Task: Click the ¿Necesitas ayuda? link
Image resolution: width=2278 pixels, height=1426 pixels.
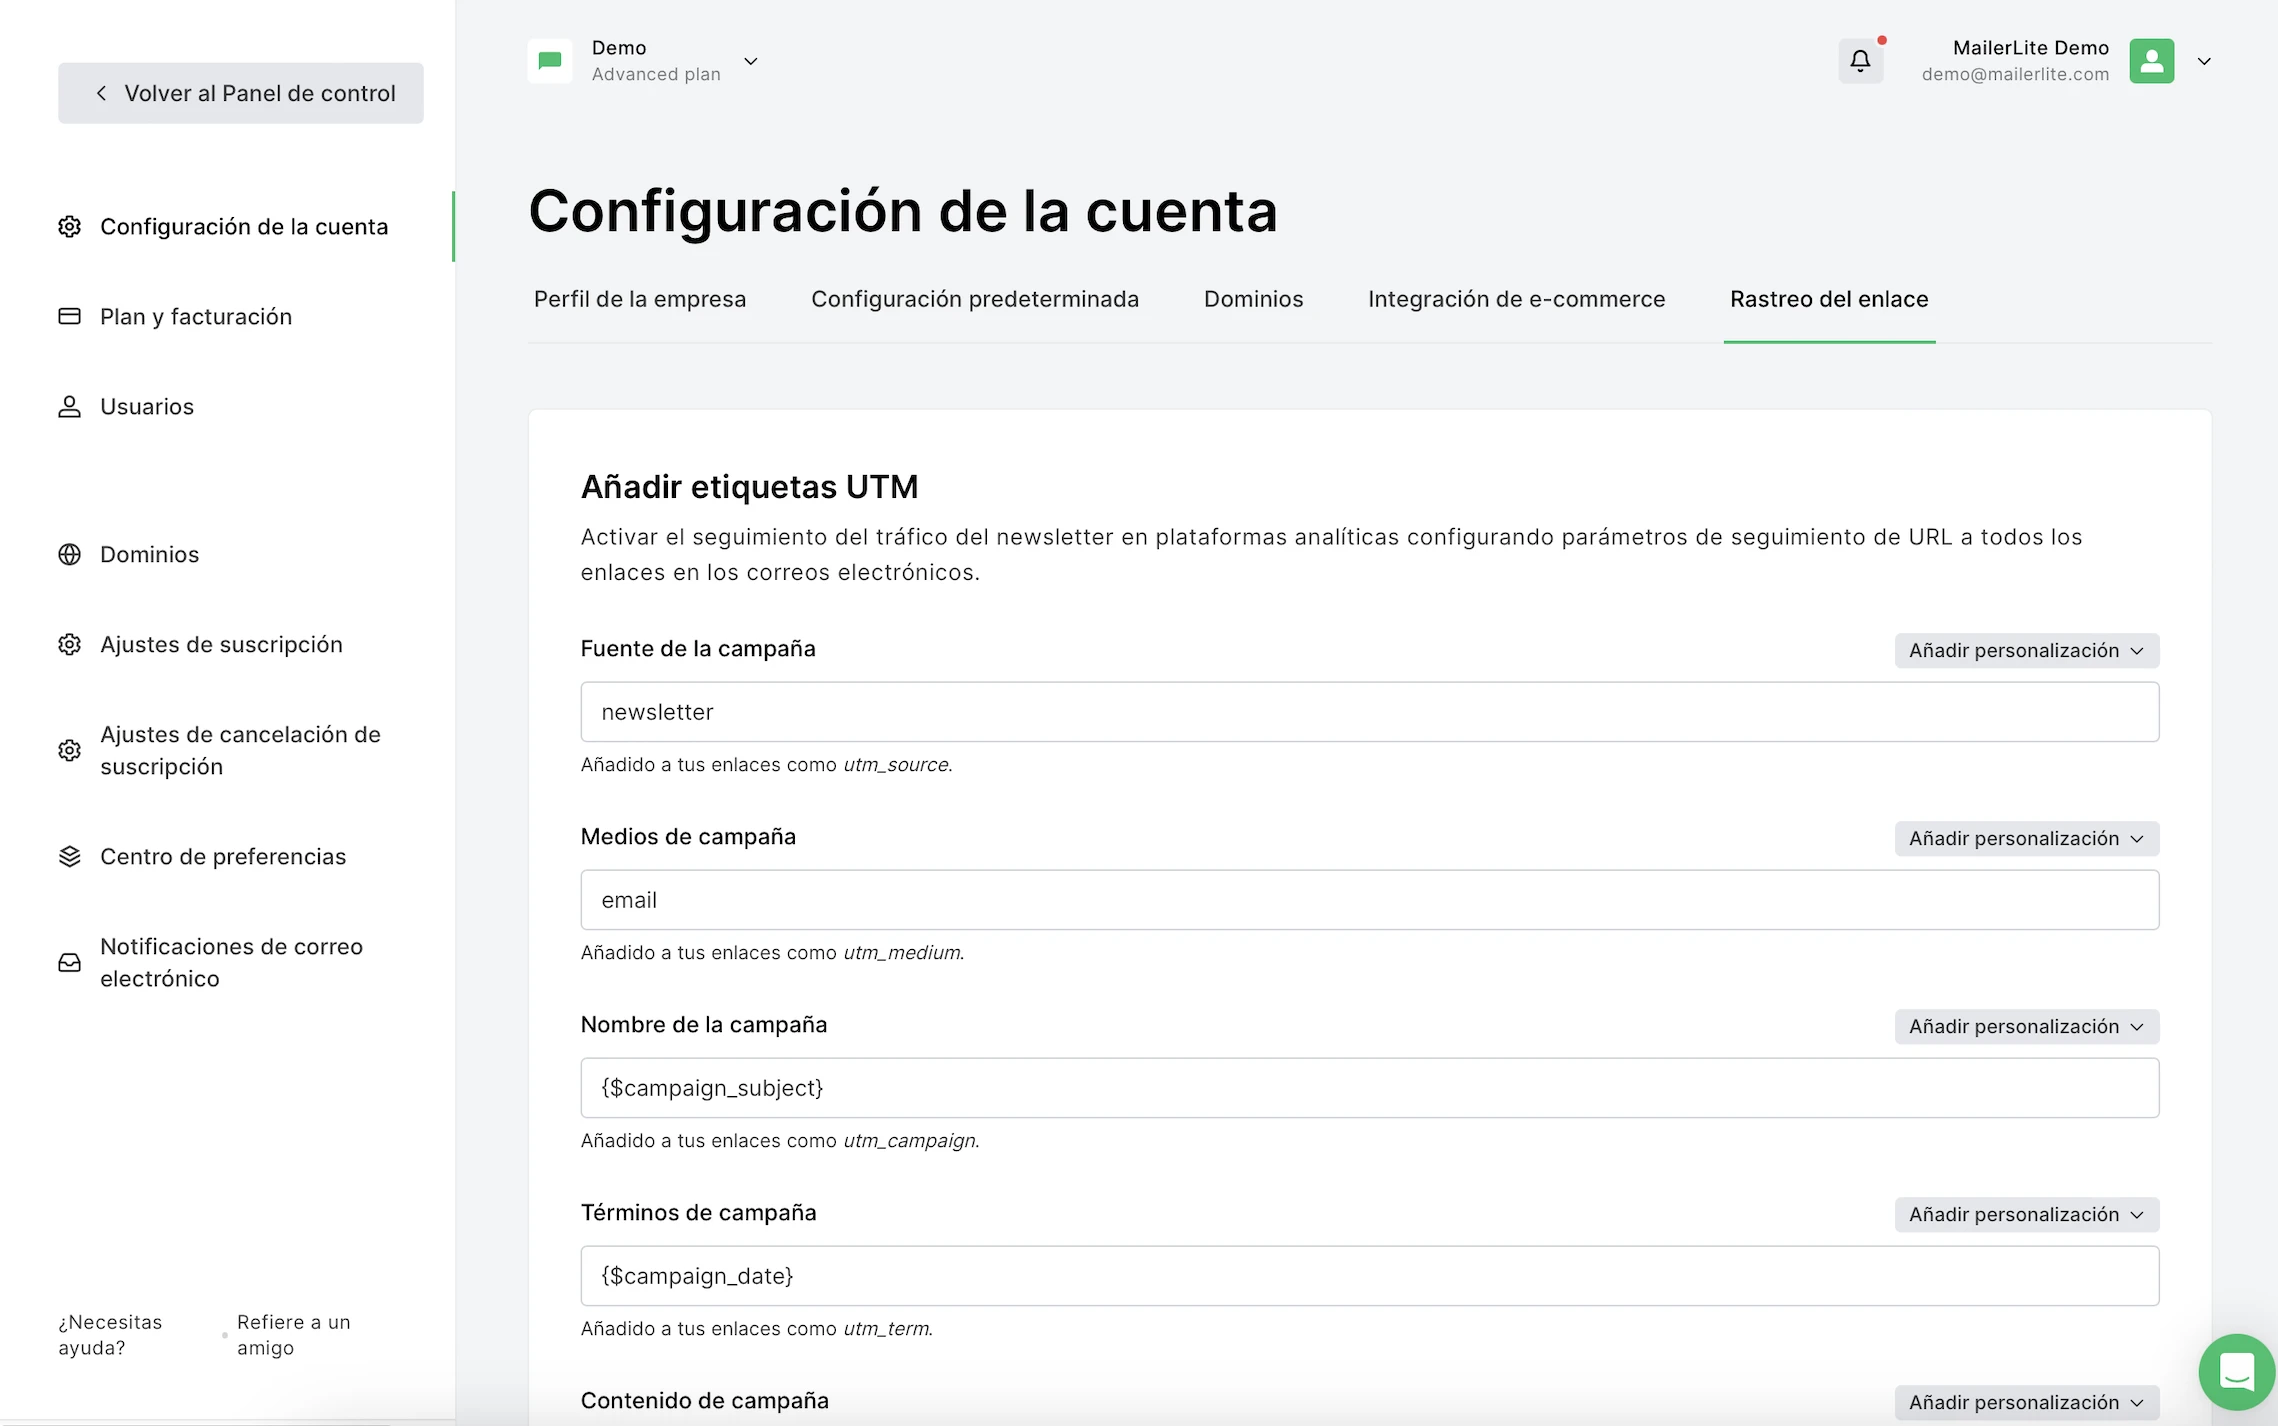Action: tap(110, 1334)
